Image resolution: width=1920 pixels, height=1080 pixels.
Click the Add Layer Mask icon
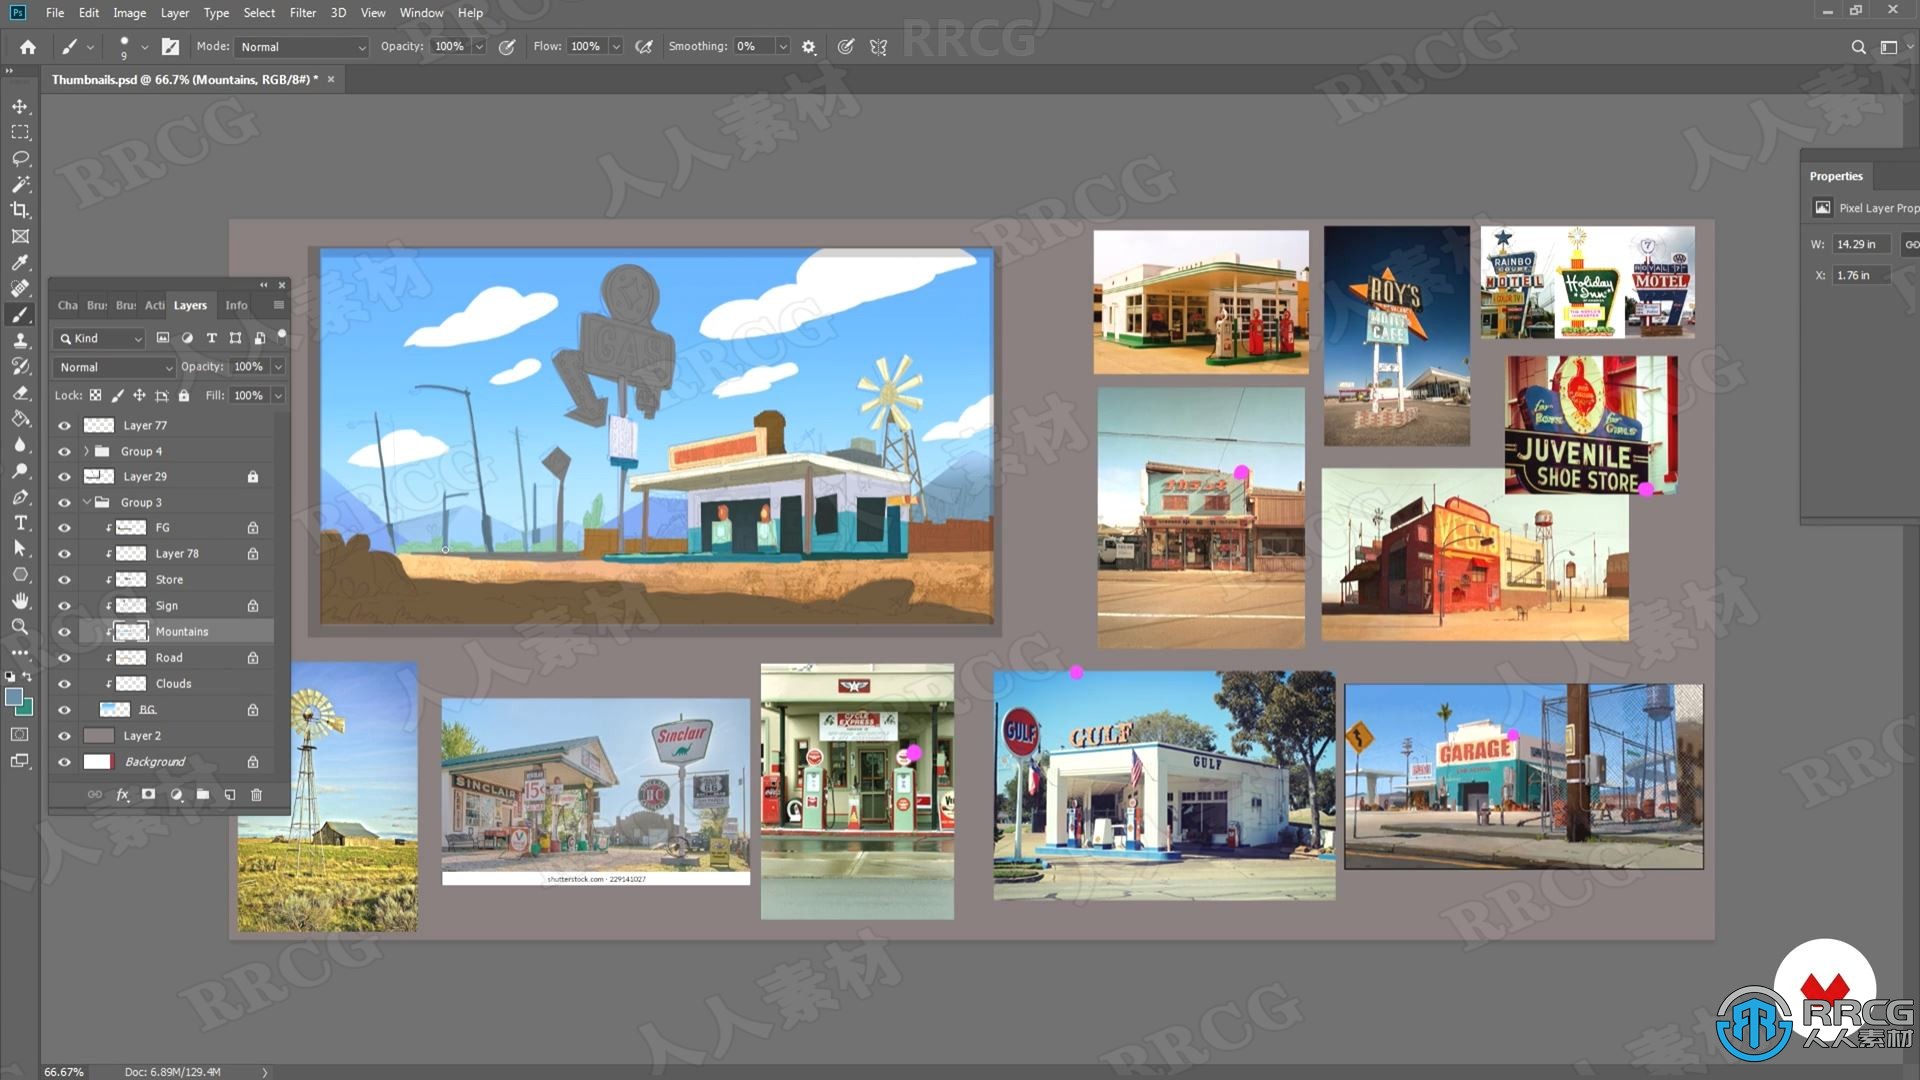(150, 795)
